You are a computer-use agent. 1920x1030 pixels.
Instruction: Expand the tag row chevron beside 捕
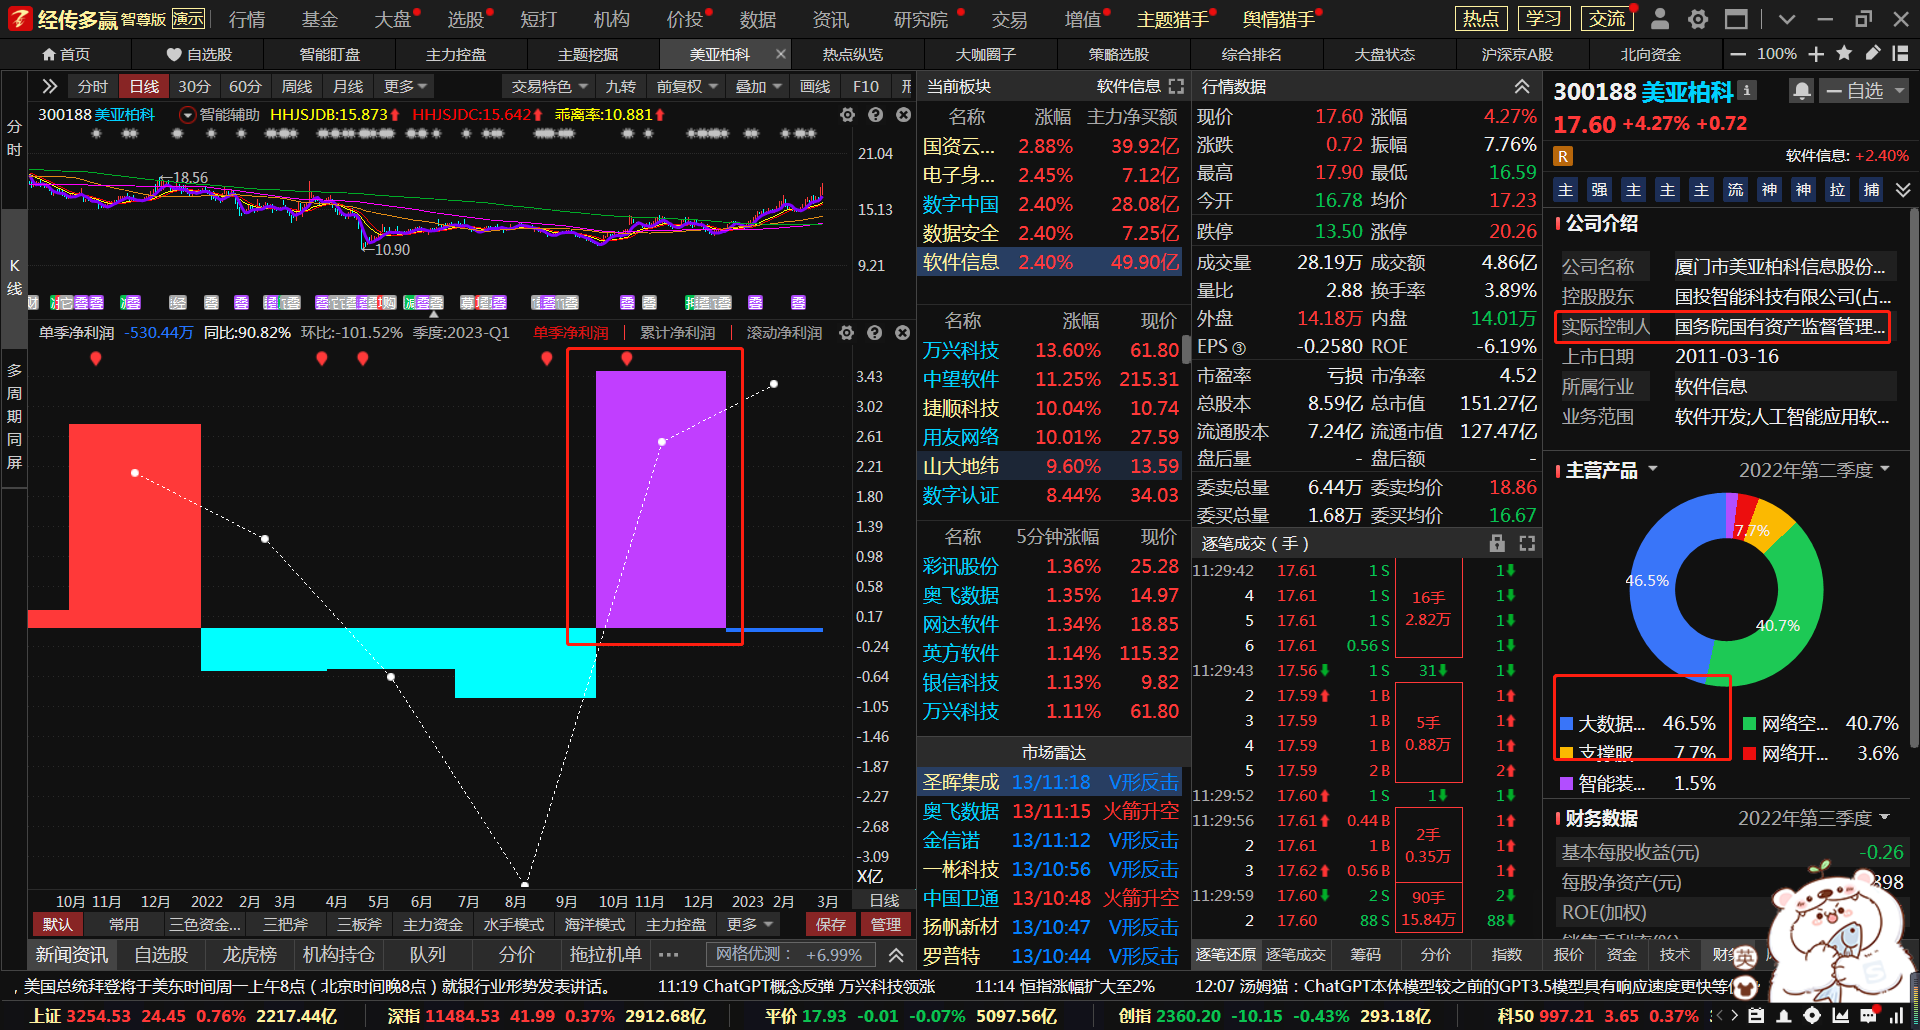(1903, 190)
